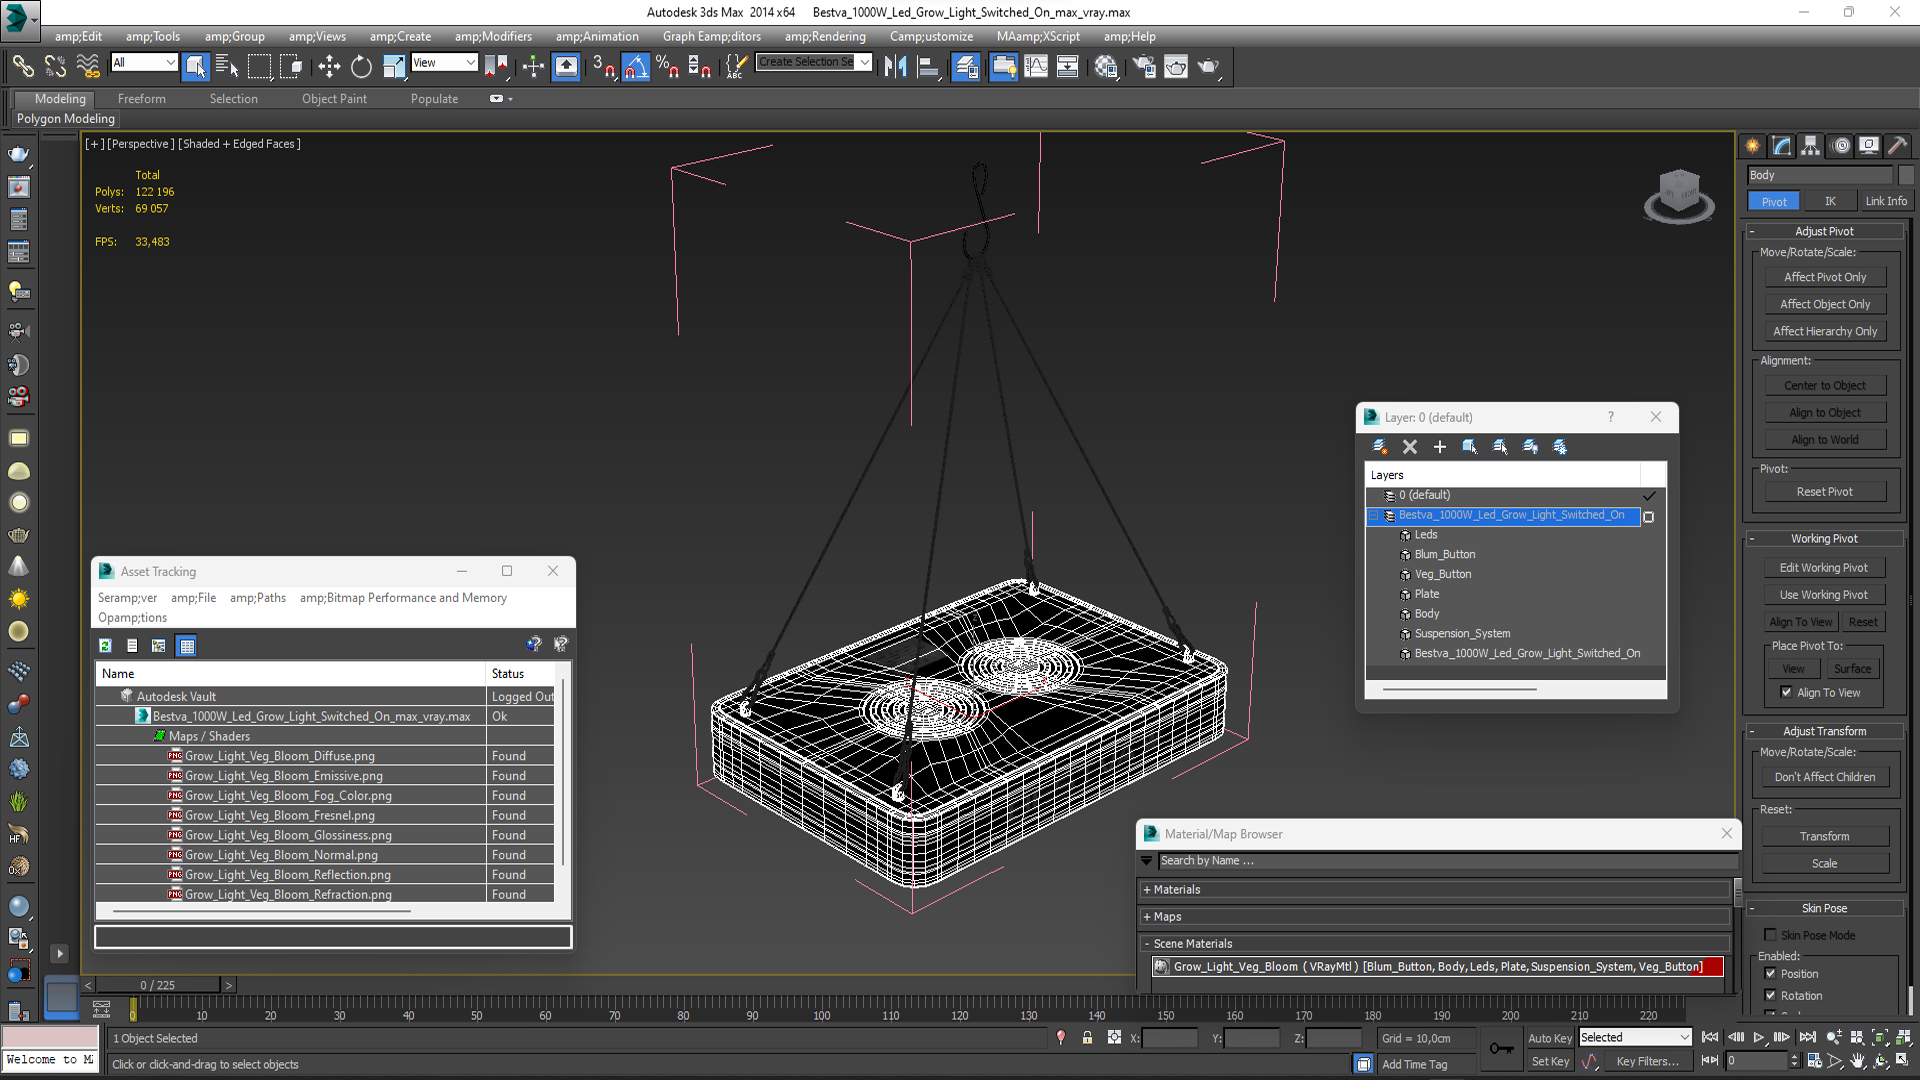
Task: Open the Create command panel tab
Action: pyautogui.click(x=1753, y=146)
